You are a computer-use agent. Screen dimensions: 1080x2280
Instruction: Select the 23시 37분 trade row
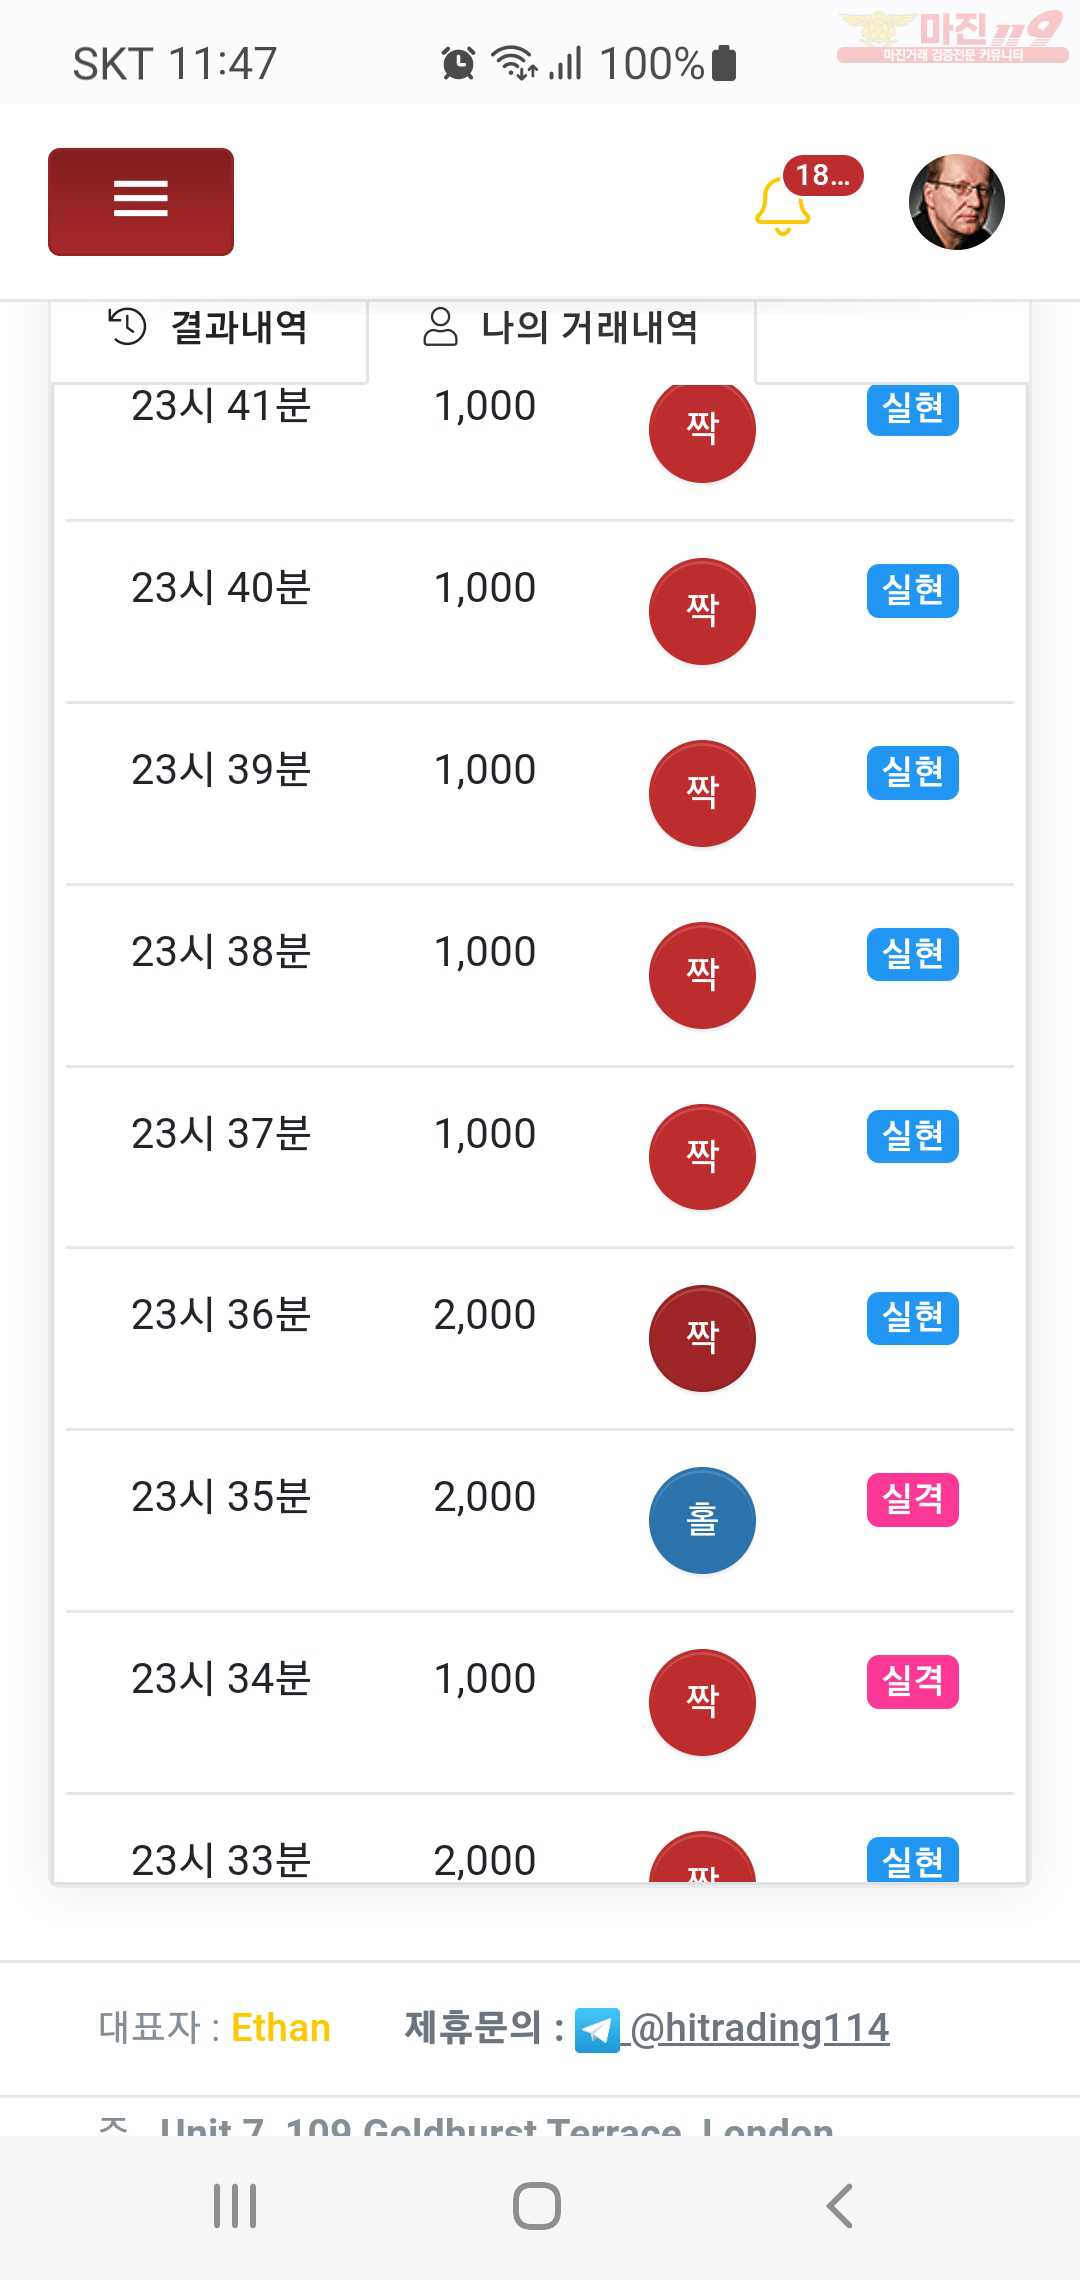[x=540, y=1157]
